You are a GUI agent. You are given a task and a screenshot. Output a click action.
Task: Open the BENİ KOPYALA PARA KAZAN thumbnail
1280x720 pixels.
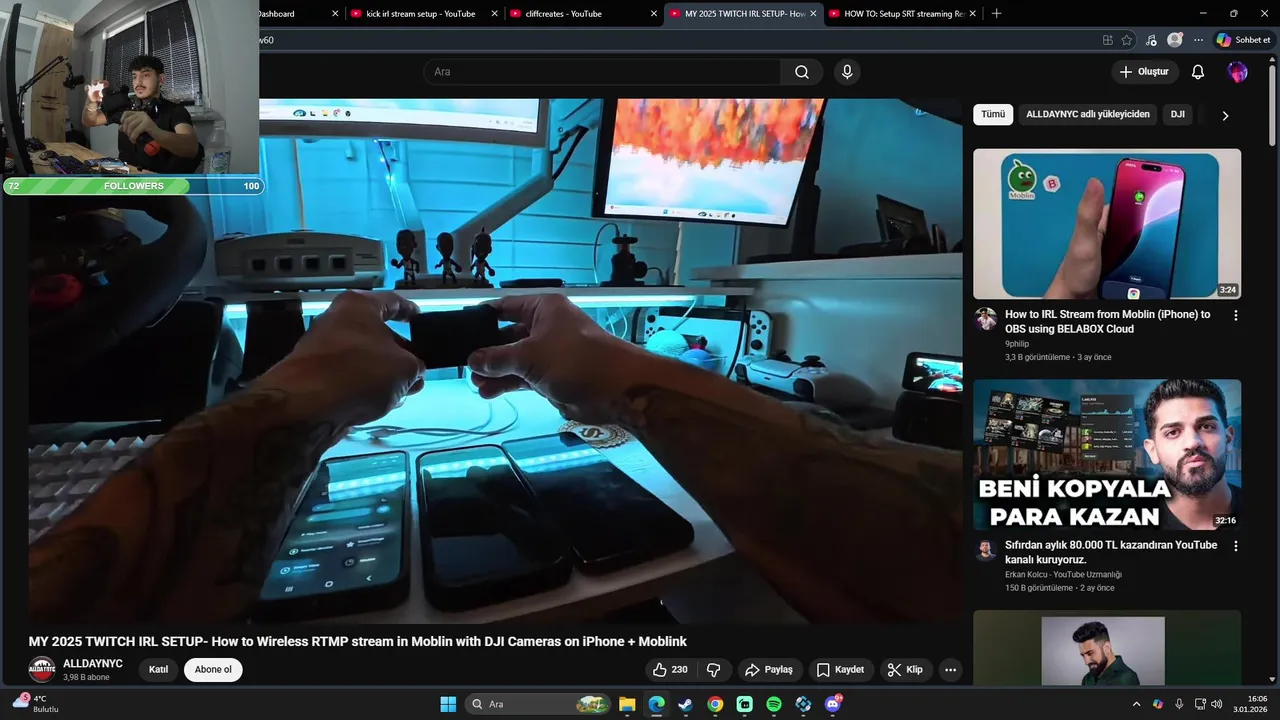point(1107,455)
